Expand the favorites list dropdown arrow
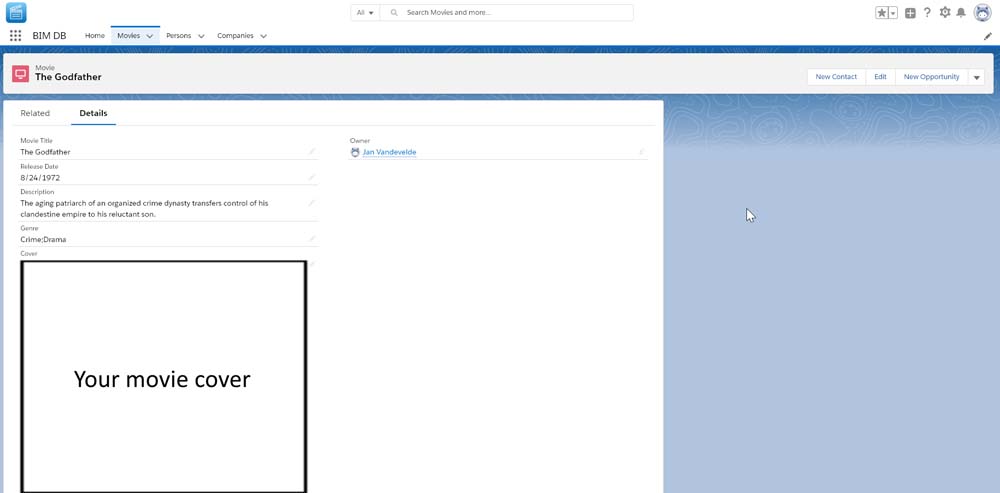The image size is (1000, 493). coord(893,13)
